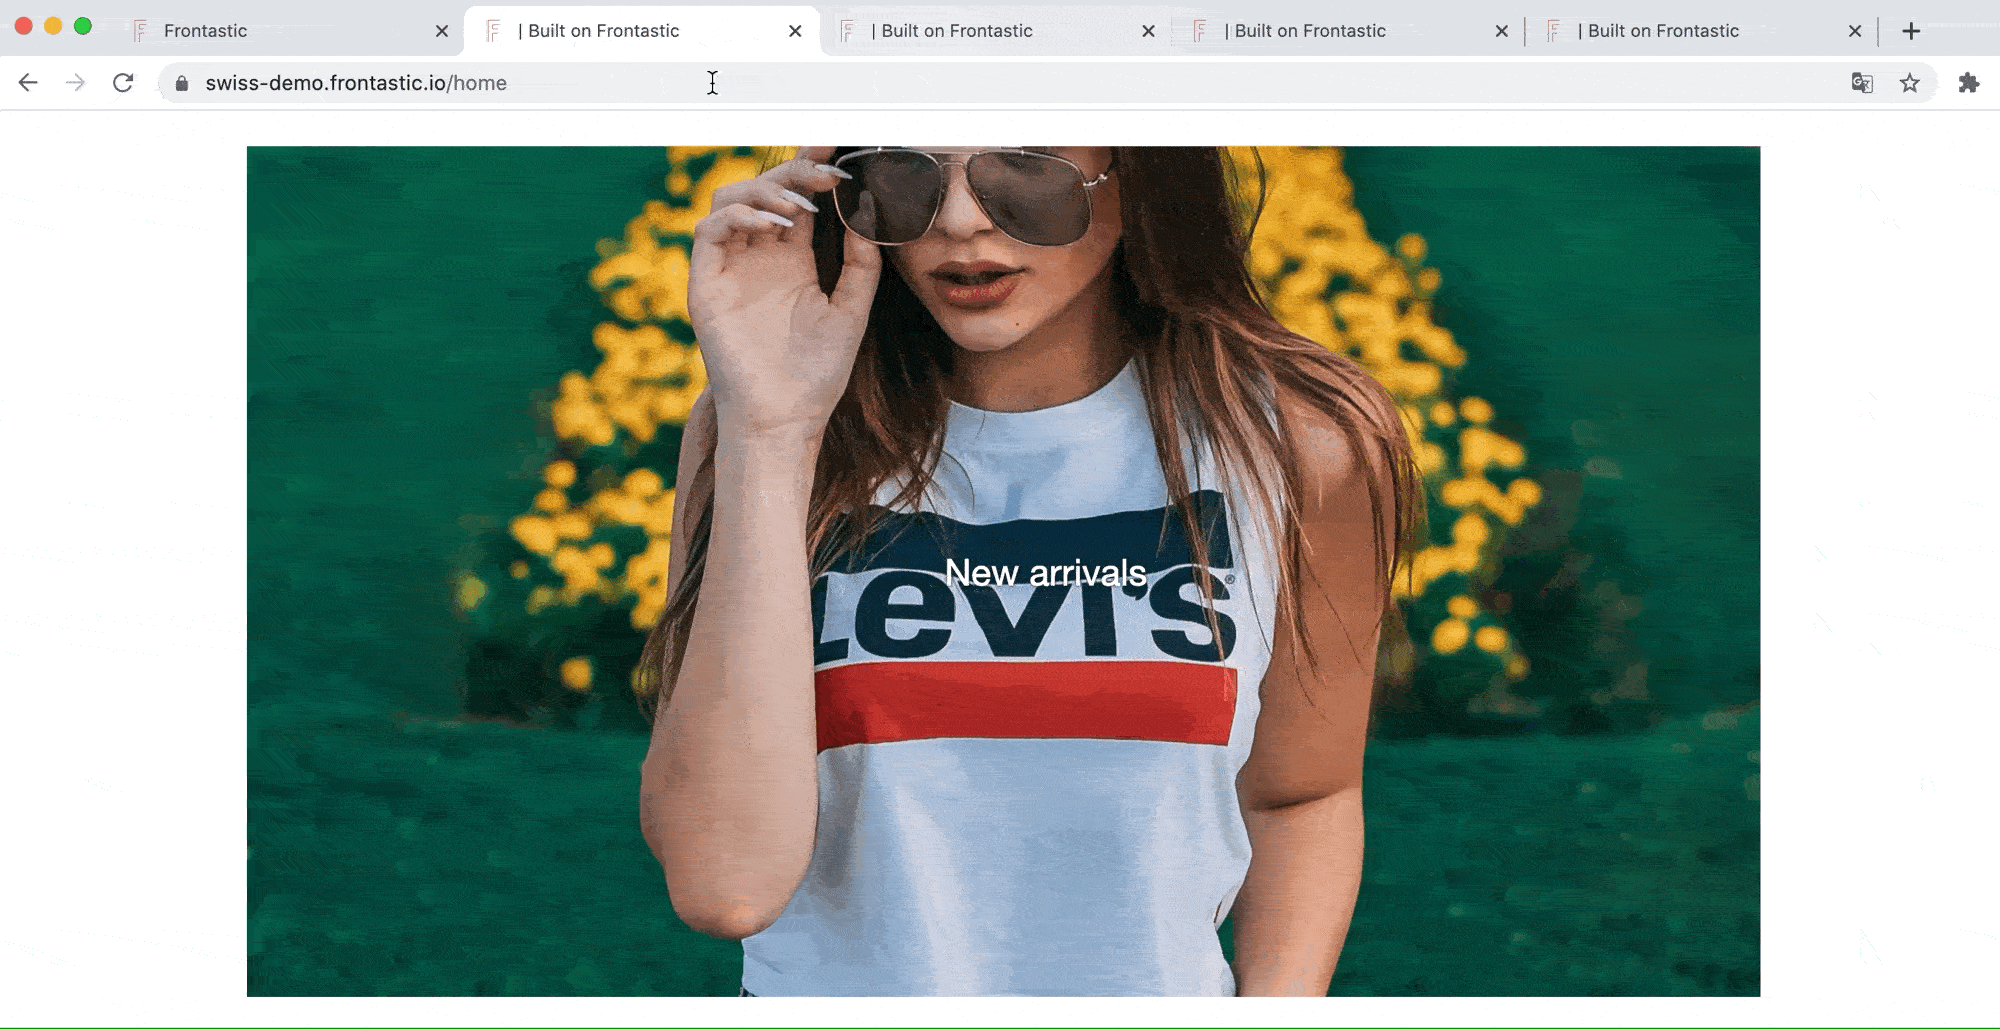Close the first Frontastic tab

[x=442, y=31]
